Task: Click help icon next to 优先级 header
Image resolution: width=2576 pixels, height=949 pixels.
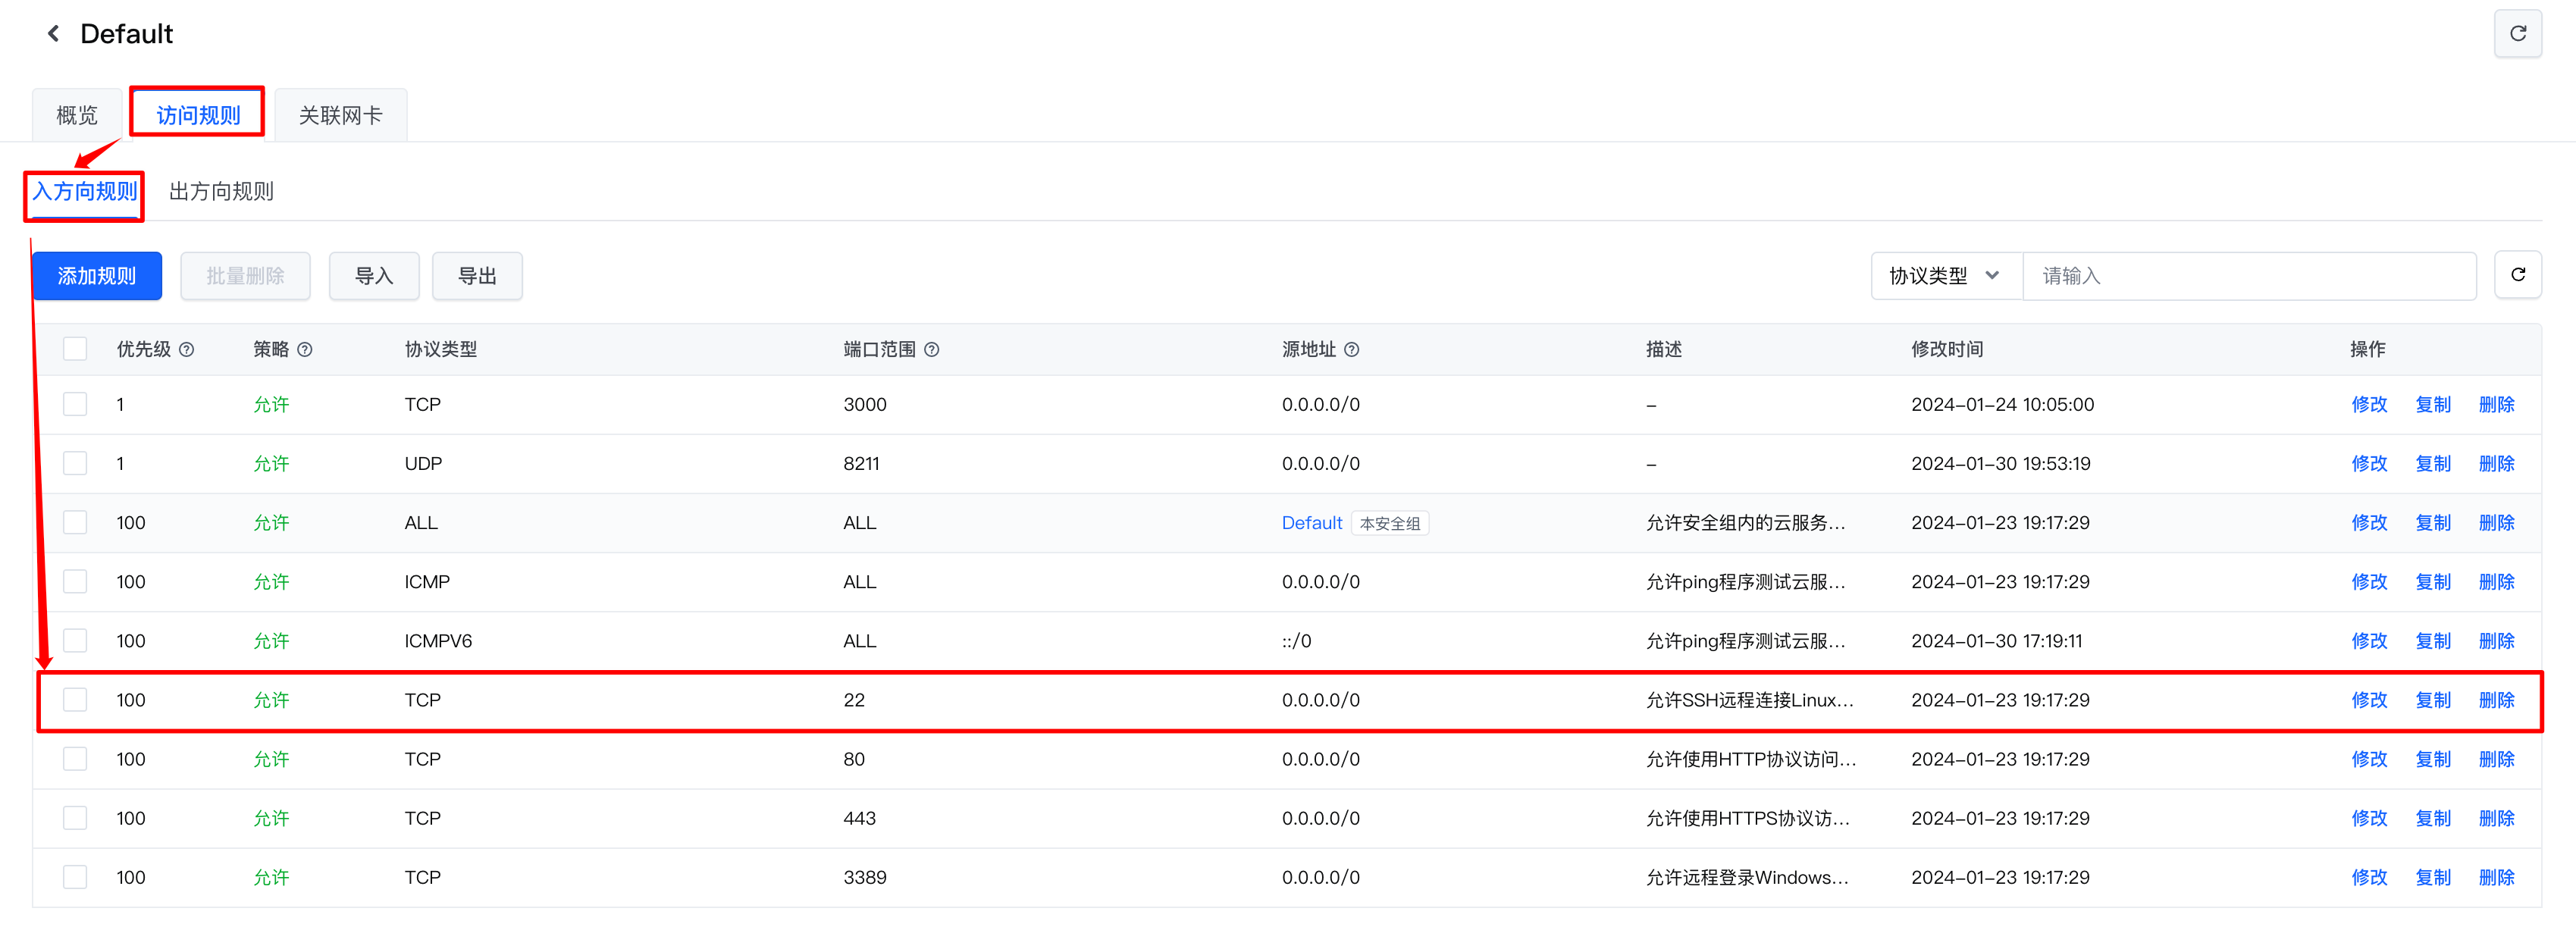Action: tap(187, 350)
